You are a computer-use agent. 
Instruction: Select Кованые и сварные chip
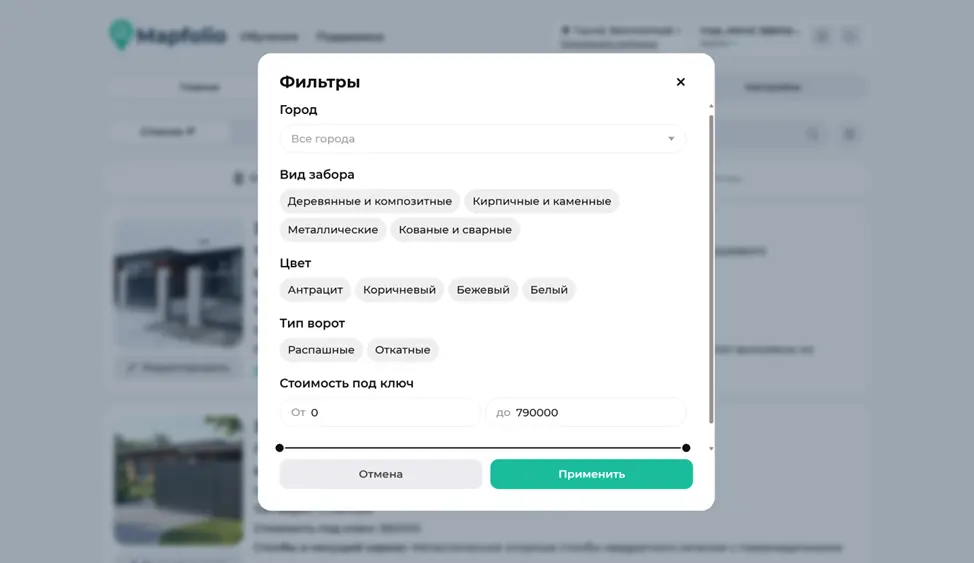click(x=455, y=230)
